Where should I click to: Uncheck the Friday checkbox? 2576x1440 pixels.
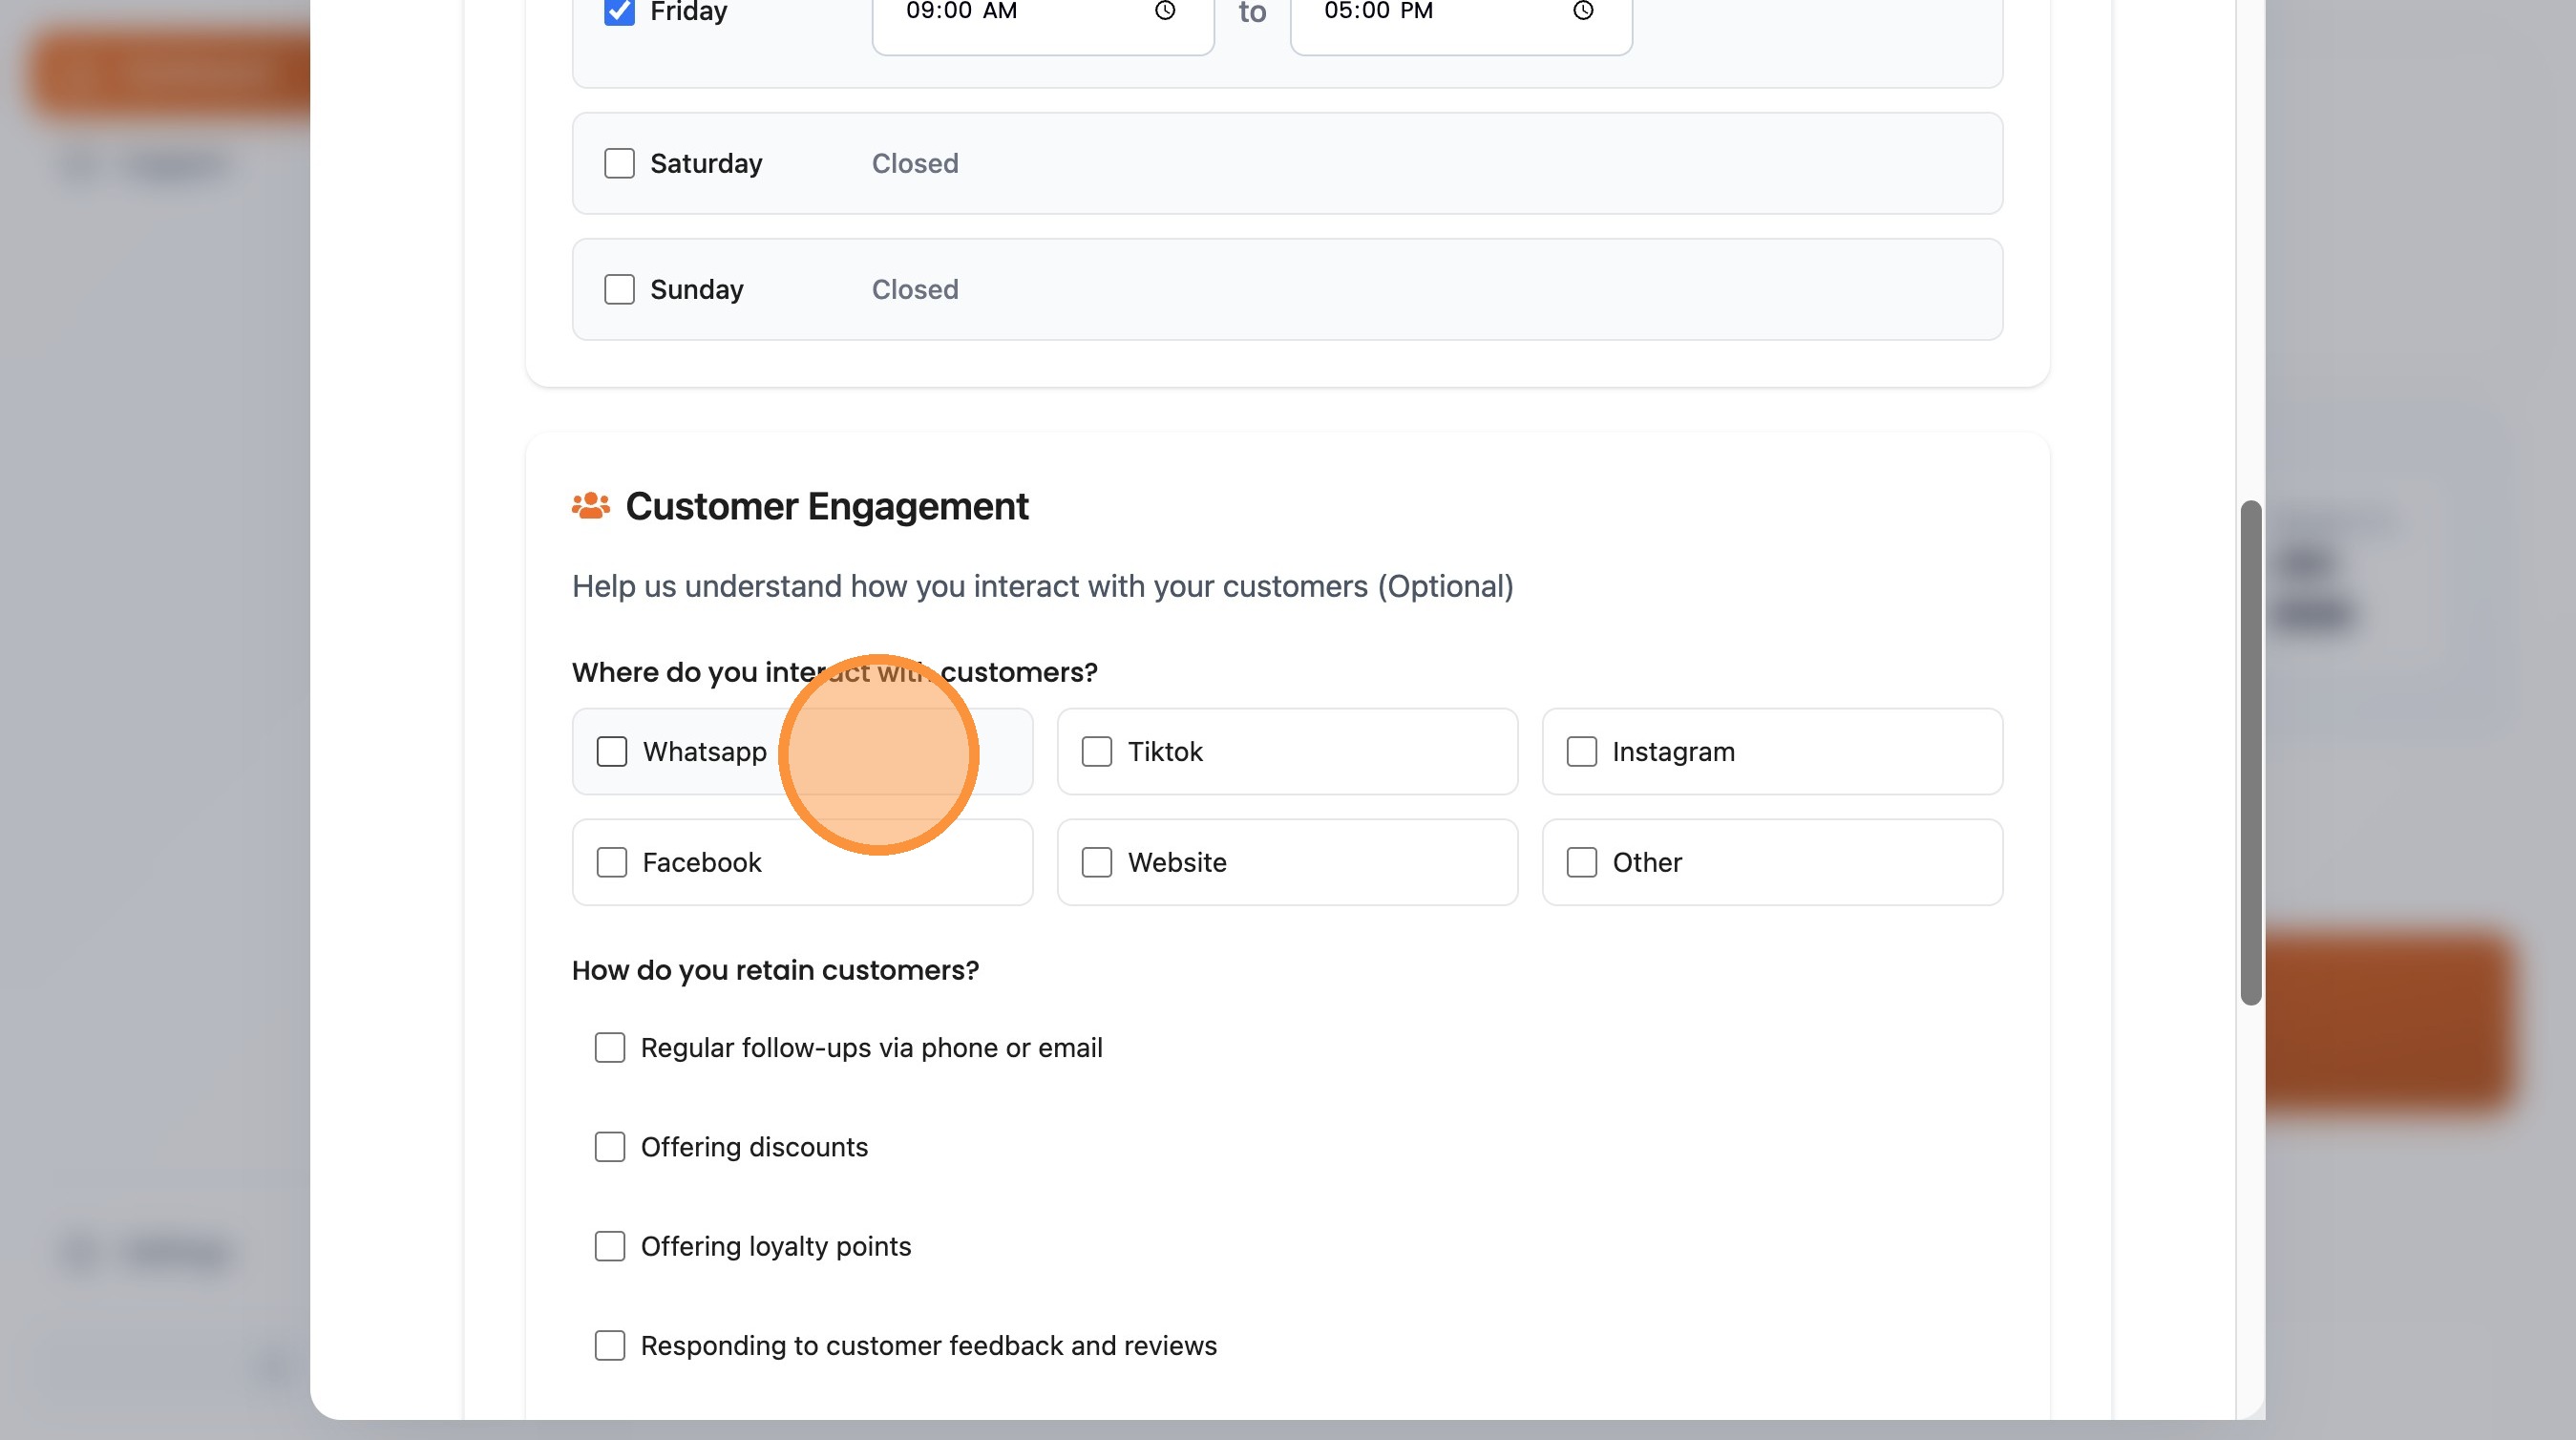click(x=619, y=10)
